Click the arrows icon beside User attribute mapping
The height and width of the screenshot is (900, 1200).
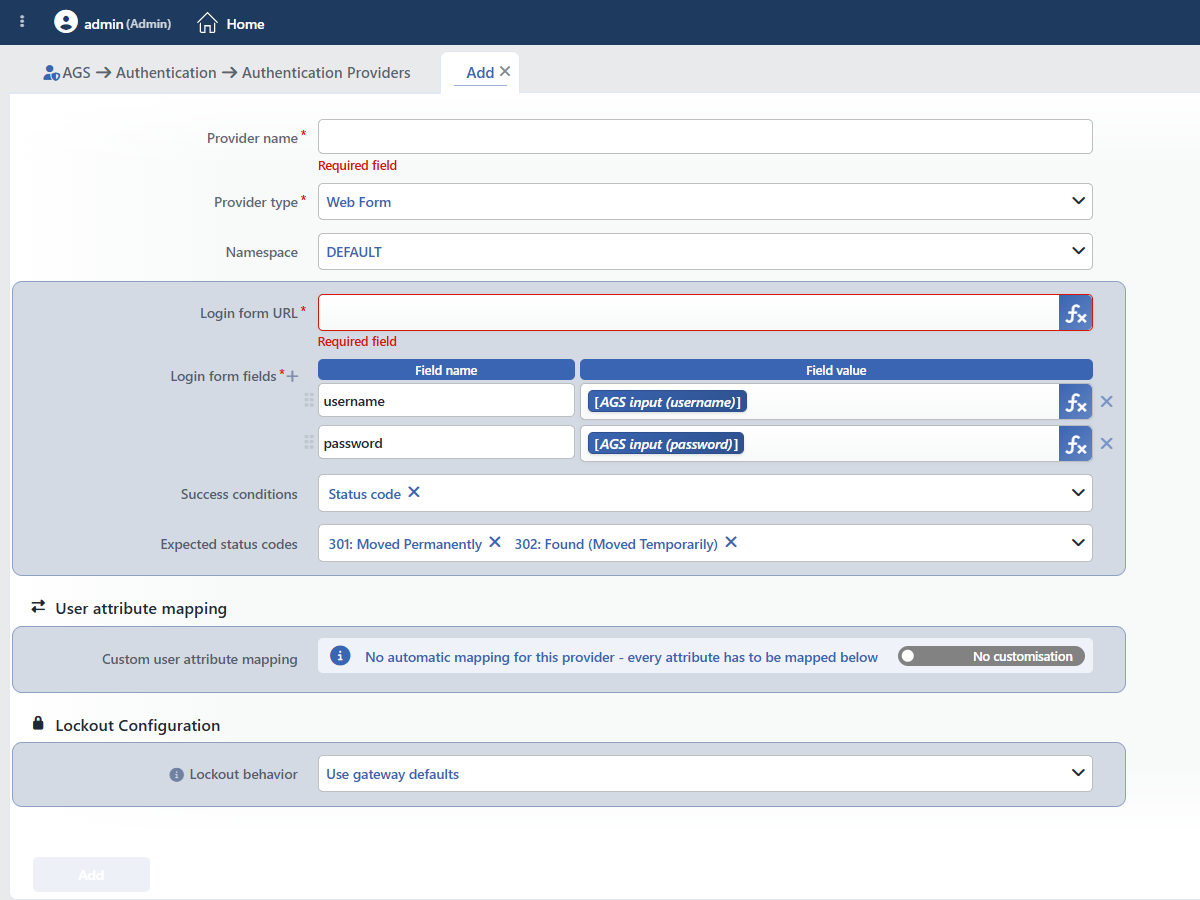38,607
